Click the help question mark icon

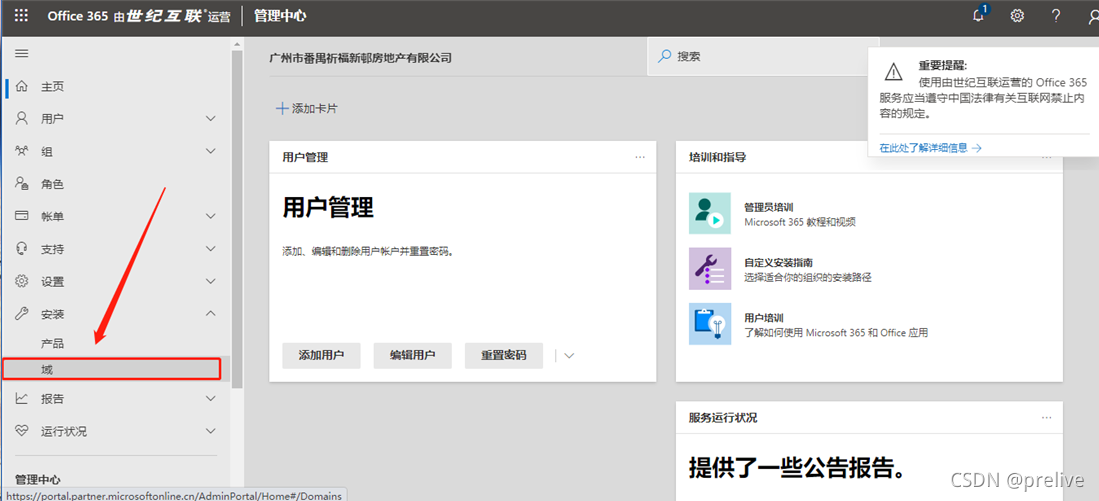coord(1056,16)
